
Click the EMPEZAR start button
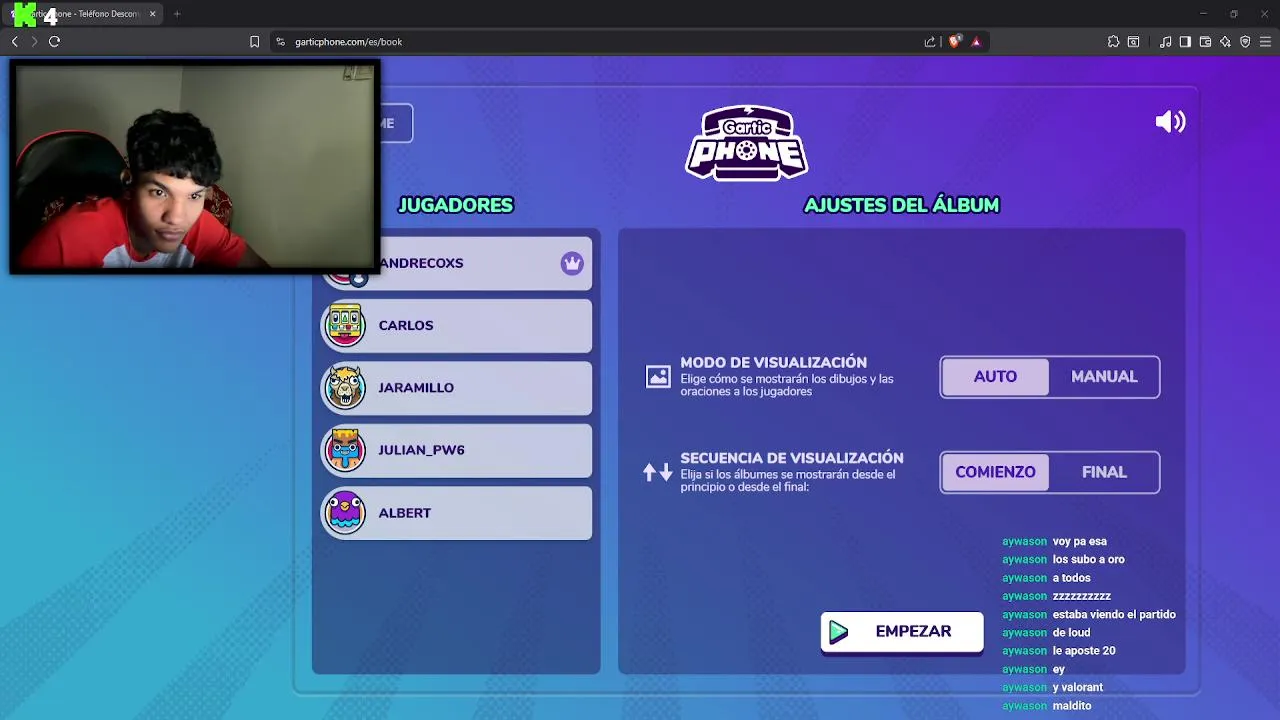tap(902, 632)
